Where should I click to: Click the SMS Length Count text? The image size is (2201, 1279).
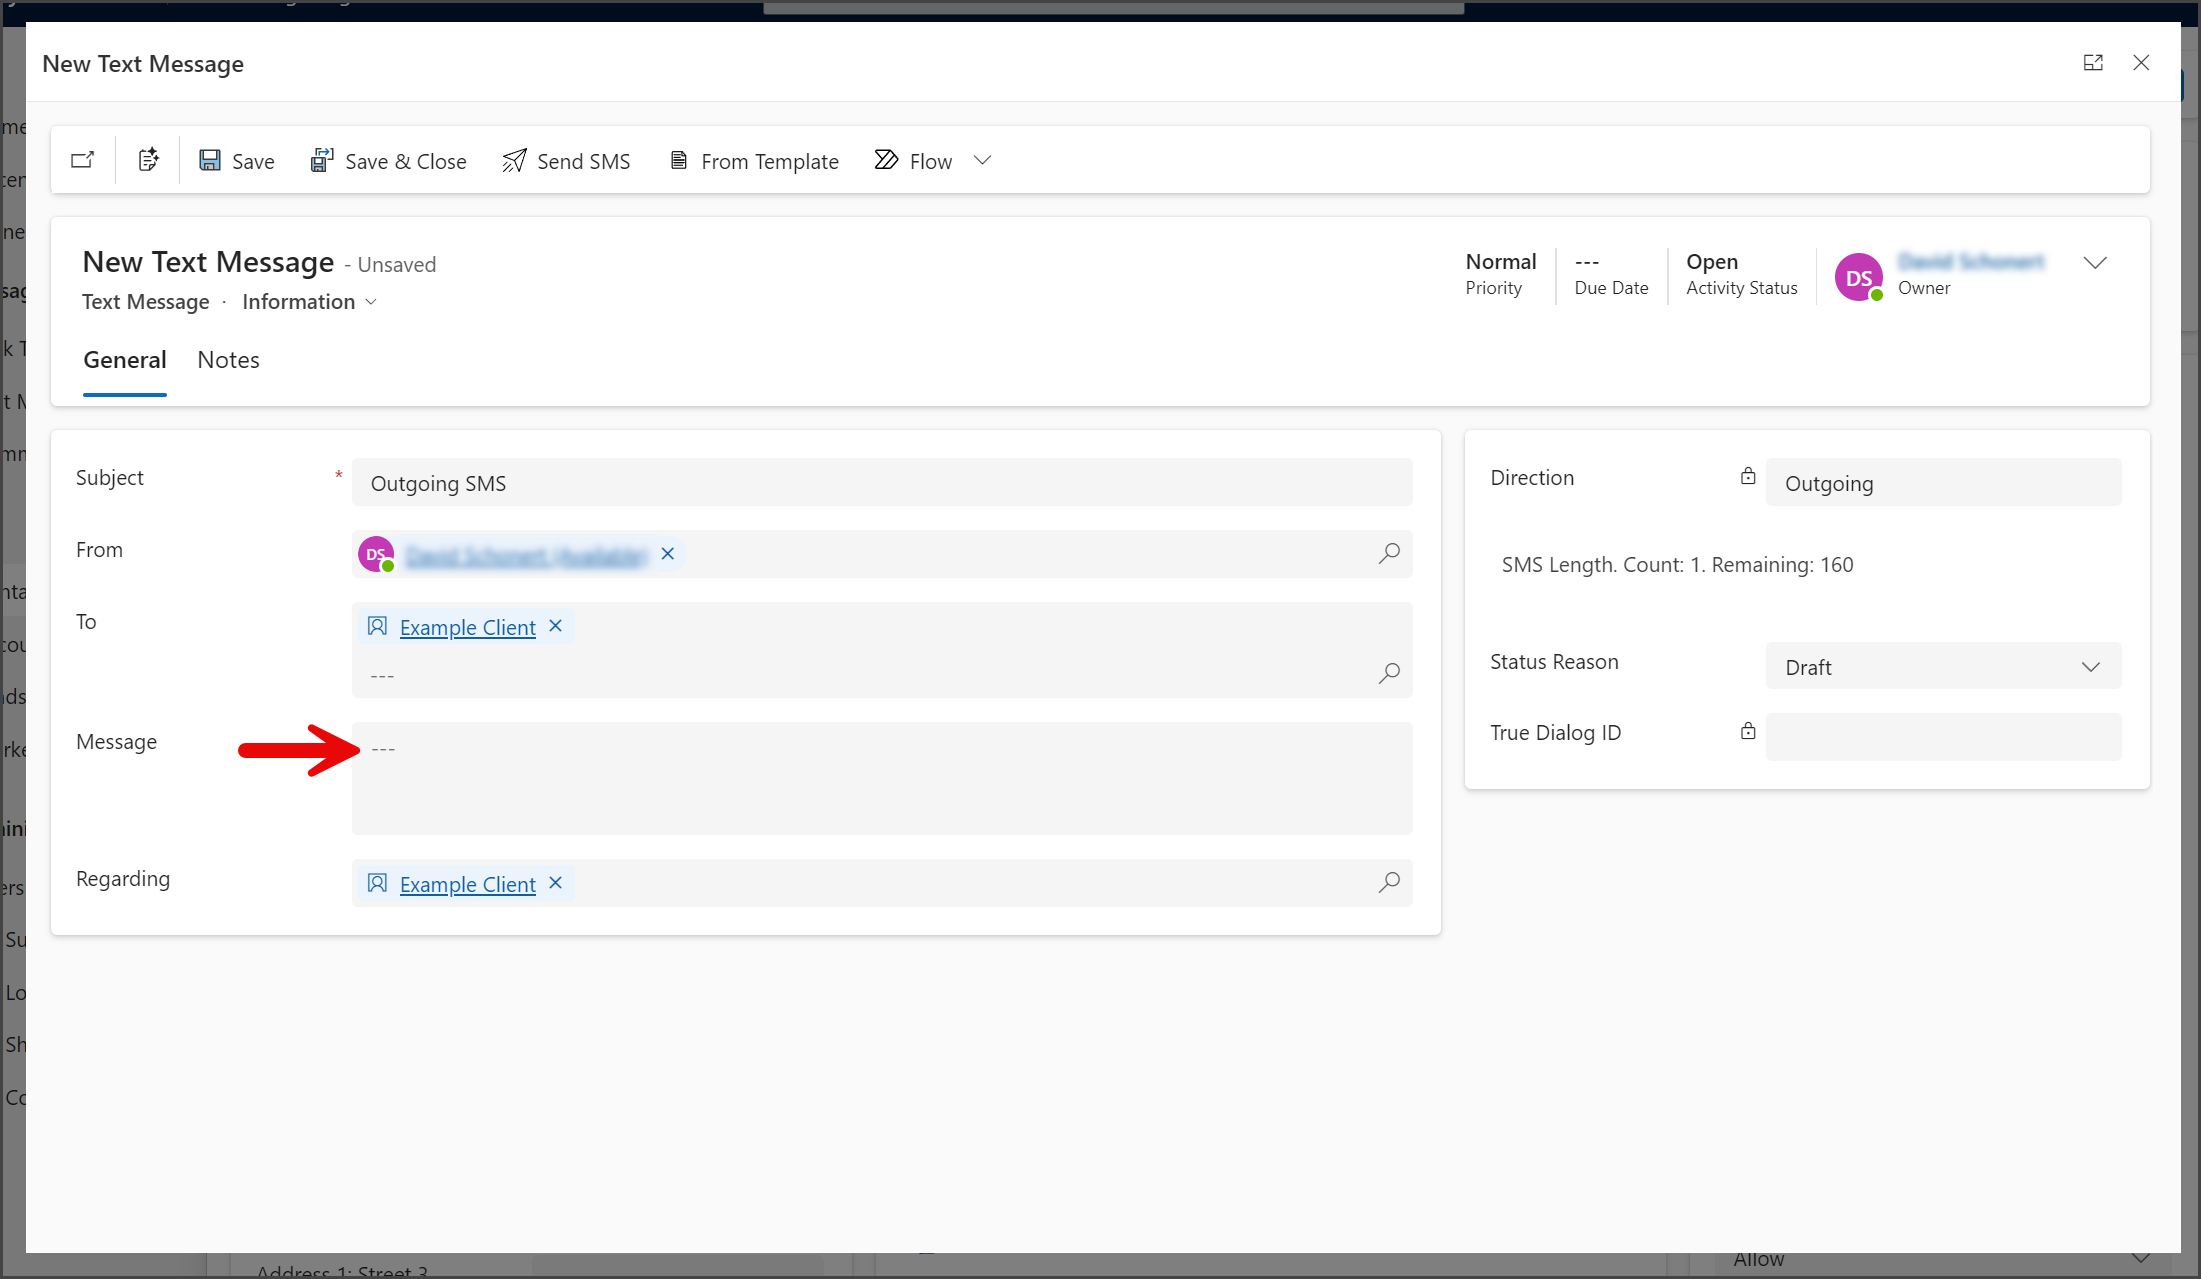1677,565
